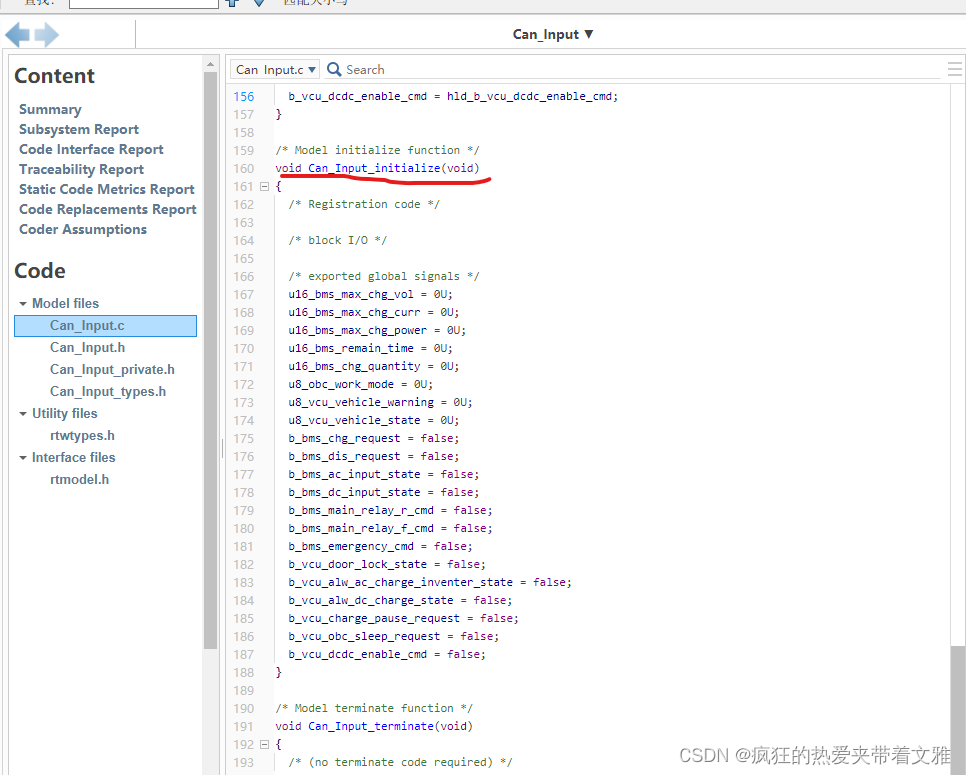Open the Static Code Metrics Report
This screenshot has width=966, height=775.
point(107,189)
